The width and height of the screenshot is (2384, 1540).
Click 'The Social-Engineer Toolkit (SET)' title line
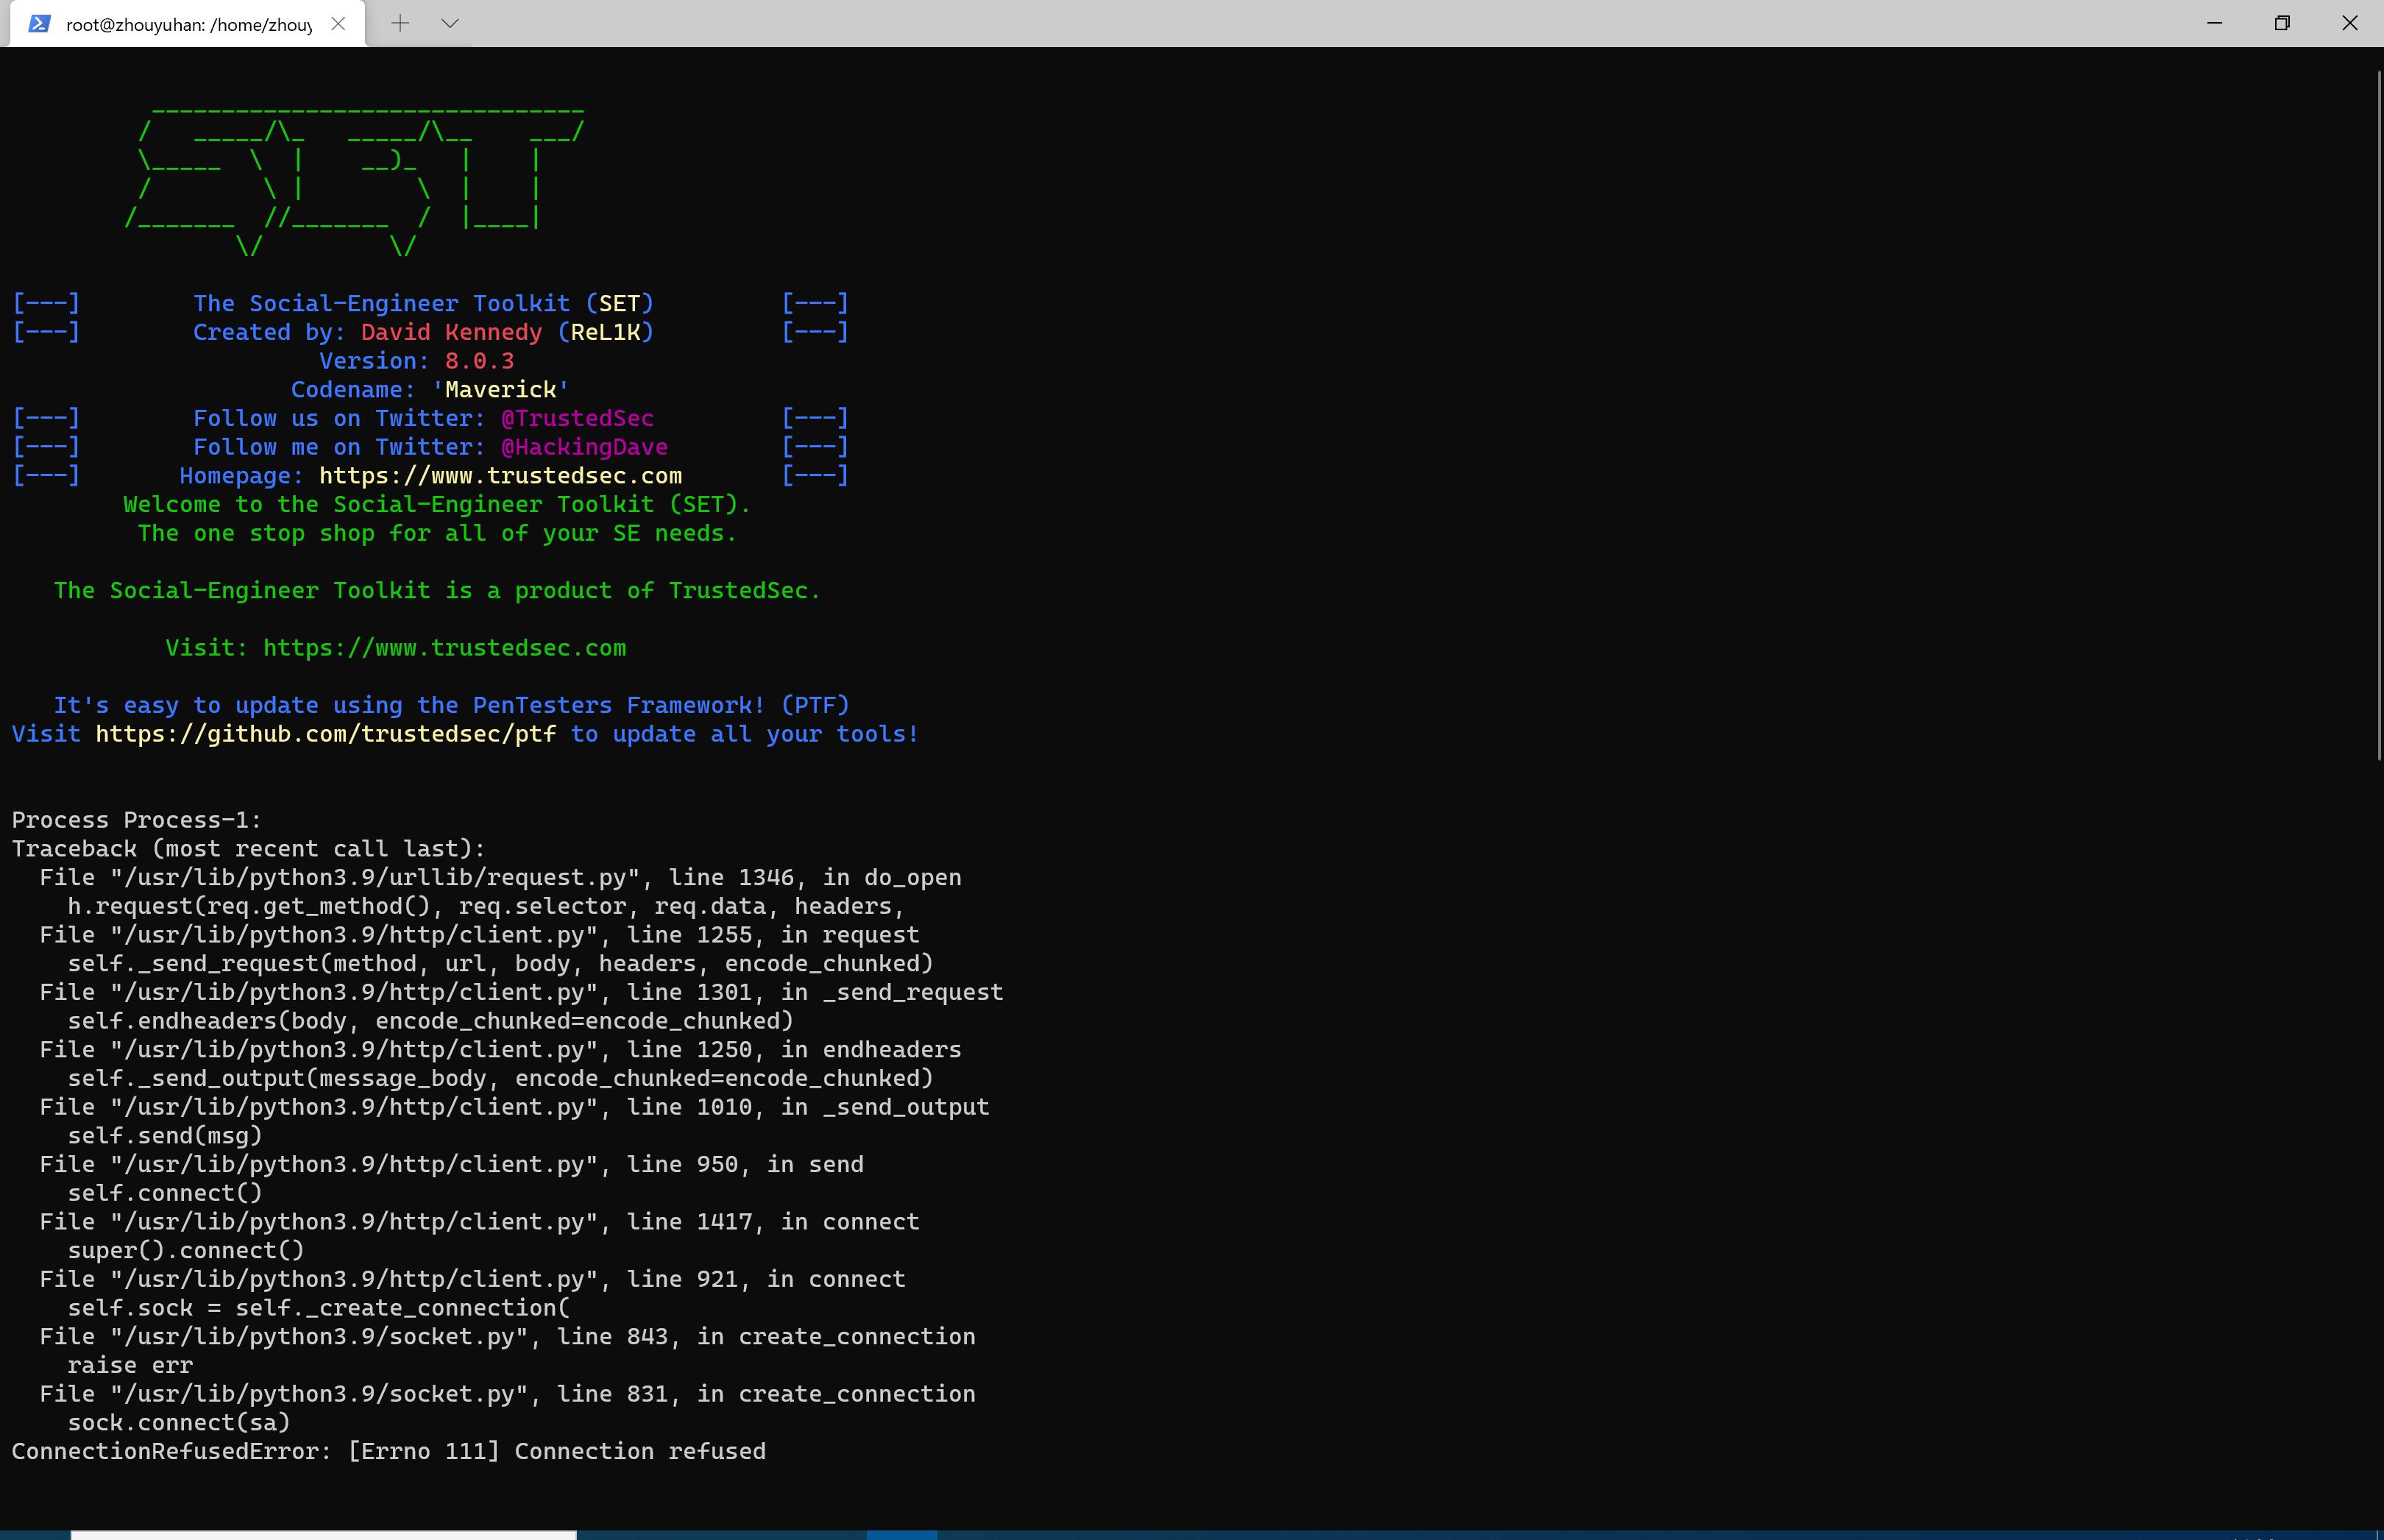point(423,303)
